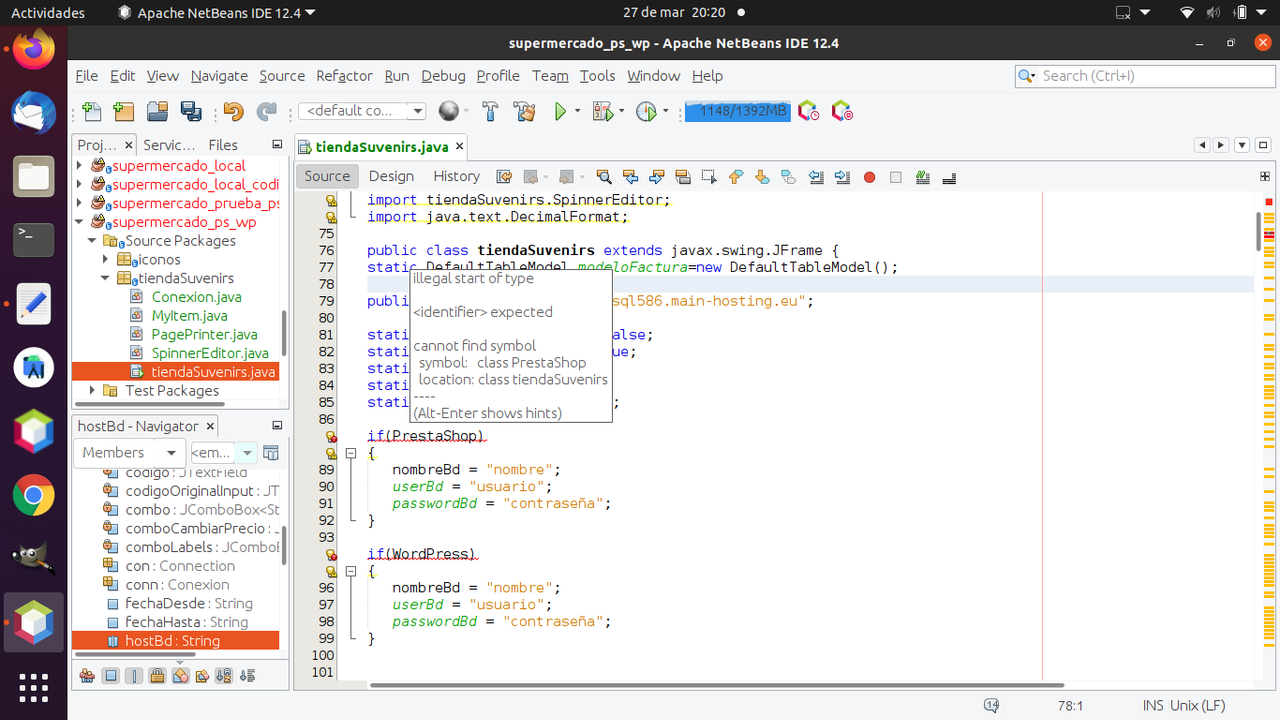
Task: Open Firefox from the Ubuntu dock
Action: click(33, 49)
